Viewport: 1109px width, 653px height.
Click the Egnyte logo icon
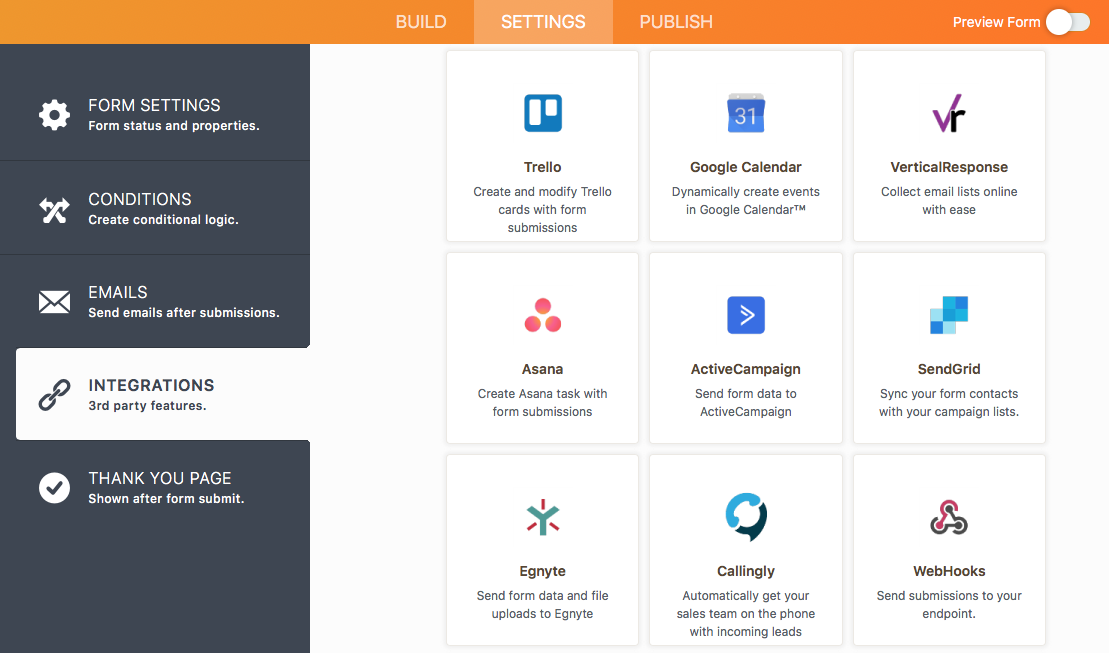pyautogui.click(x=542, y=517)
